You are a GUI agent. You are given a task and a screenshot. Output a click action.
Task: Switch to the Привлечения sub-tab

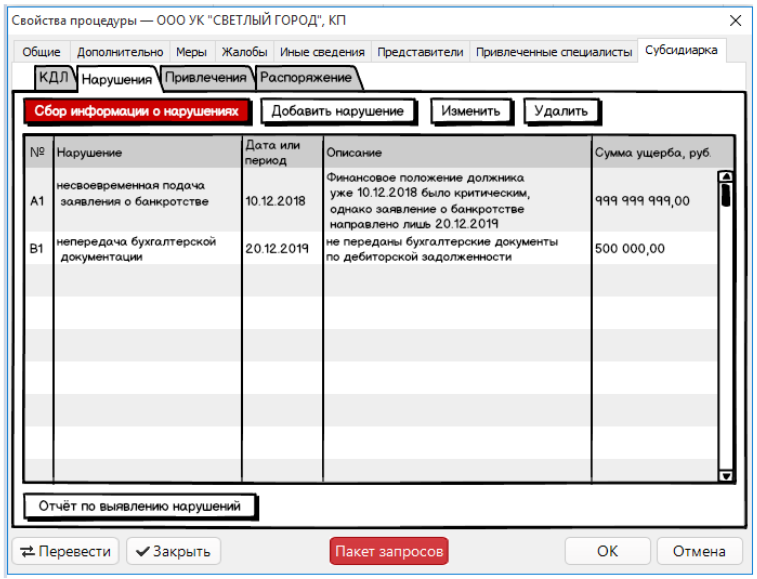(x=206, y=78)
